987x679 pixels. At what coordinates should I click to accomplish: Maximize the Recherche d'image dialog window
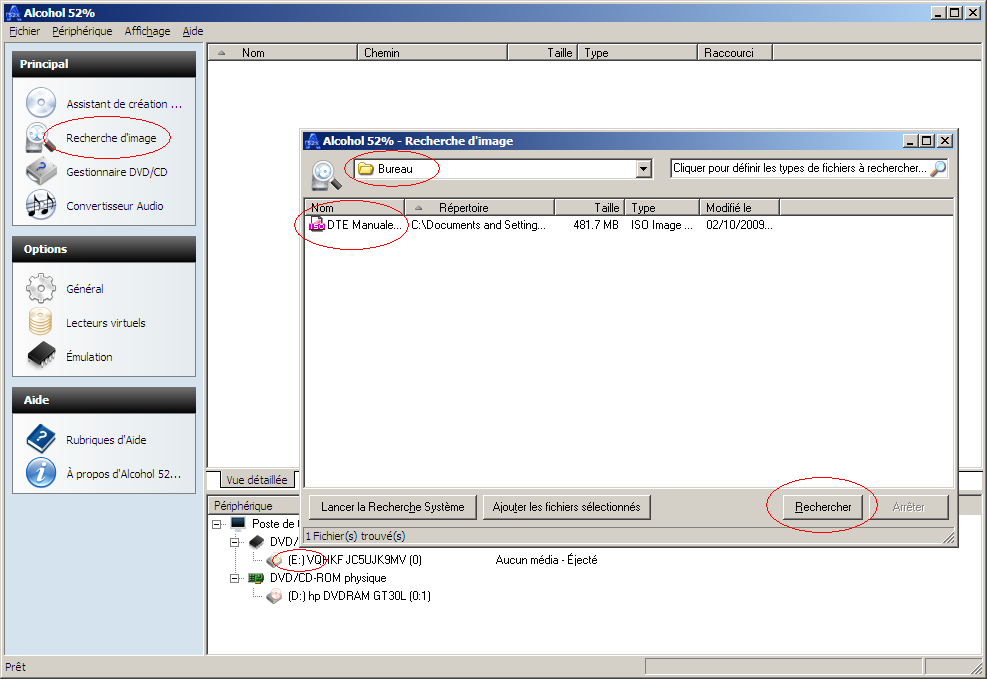point(927,141)
